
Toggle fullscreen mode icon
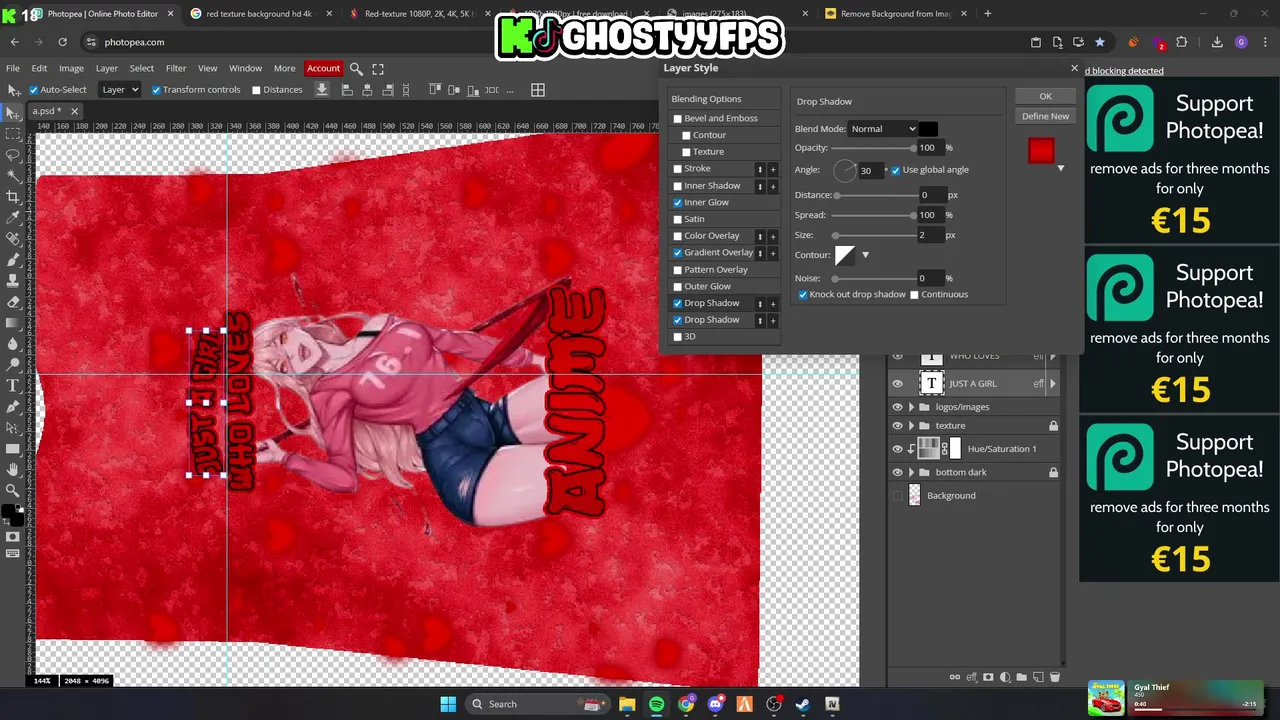378,69
